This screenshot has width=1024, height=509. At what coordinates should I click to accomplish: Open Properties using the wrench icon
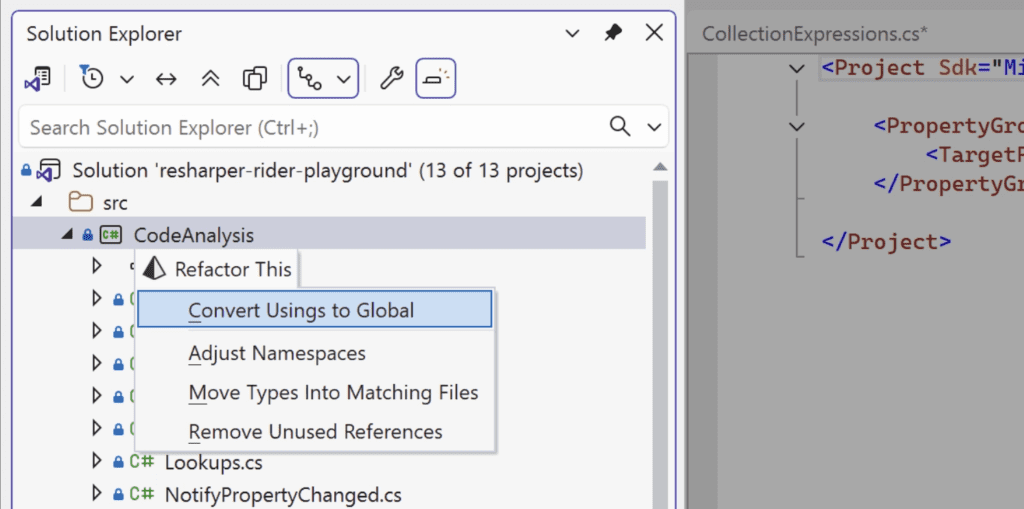(x=391, y=79)
